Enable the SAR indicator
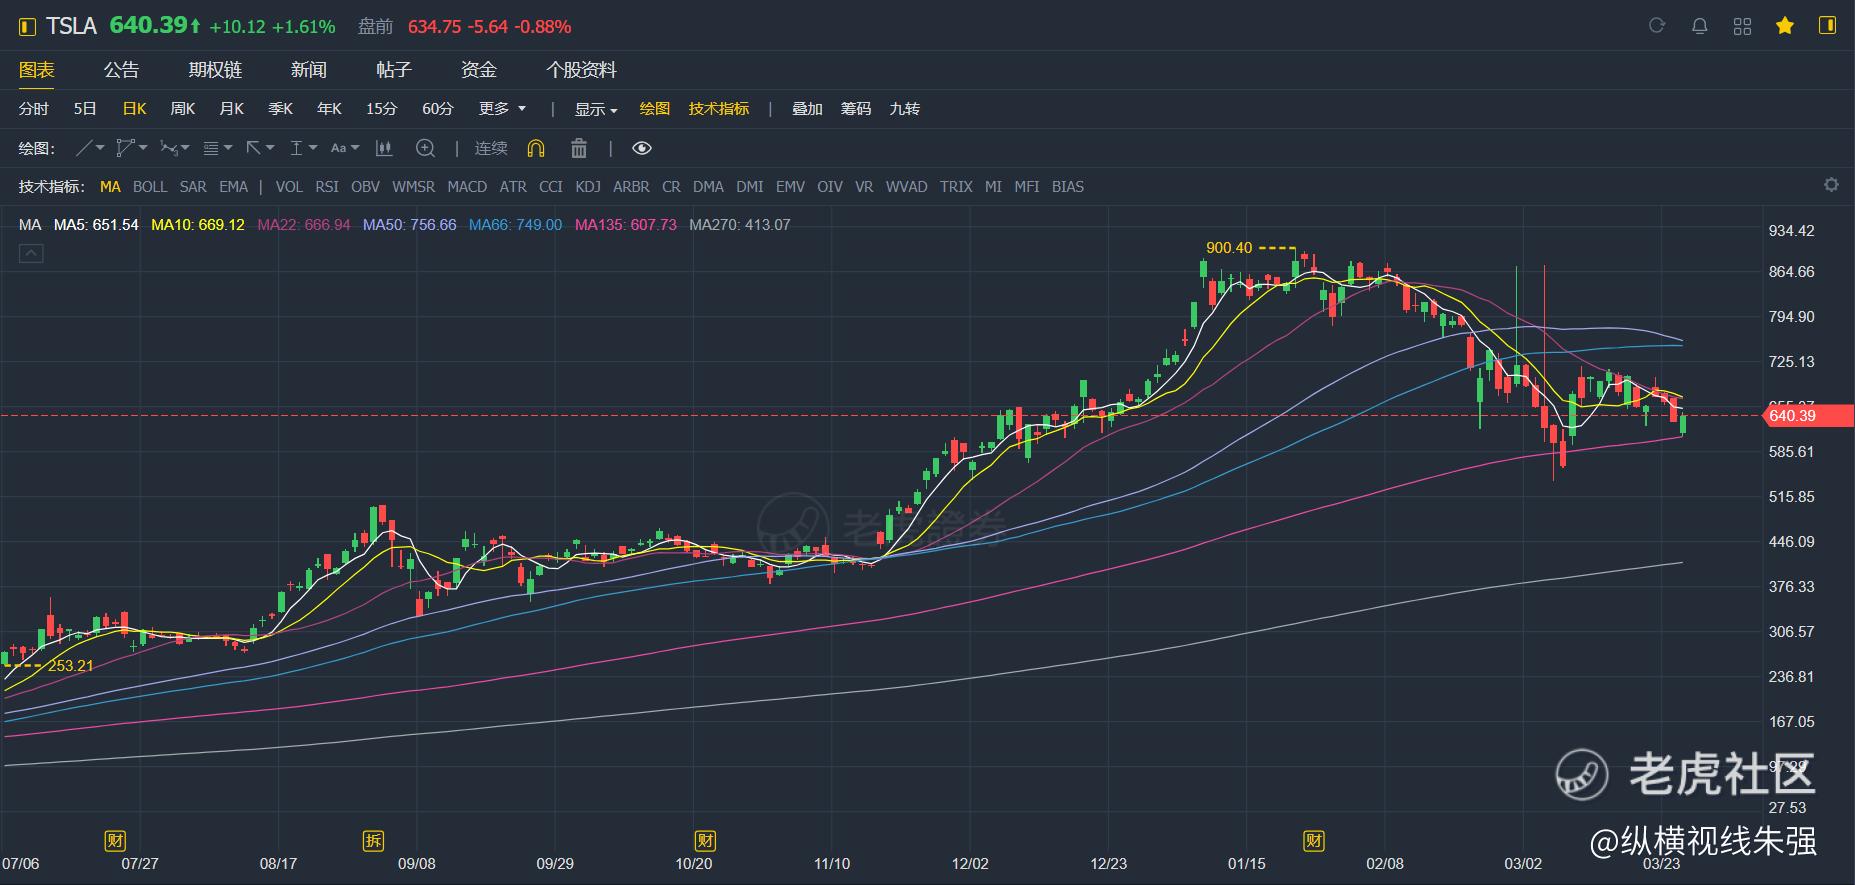The height and width of the screenshot is (885, 1855). tap(193, 186)
